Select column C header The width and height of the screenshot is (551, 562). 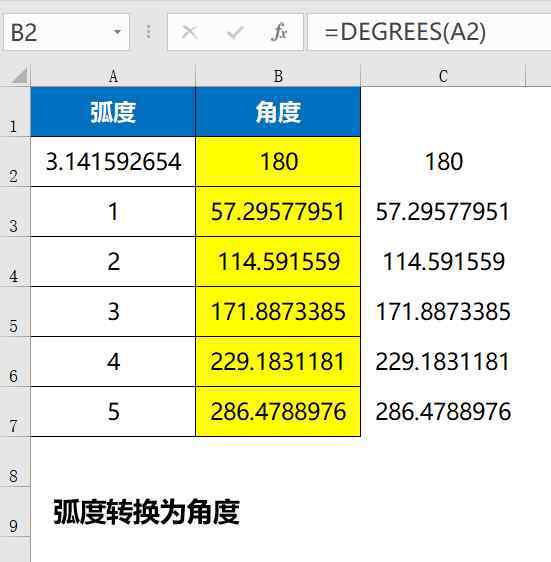pyautogui.click(x=443, y=76)
